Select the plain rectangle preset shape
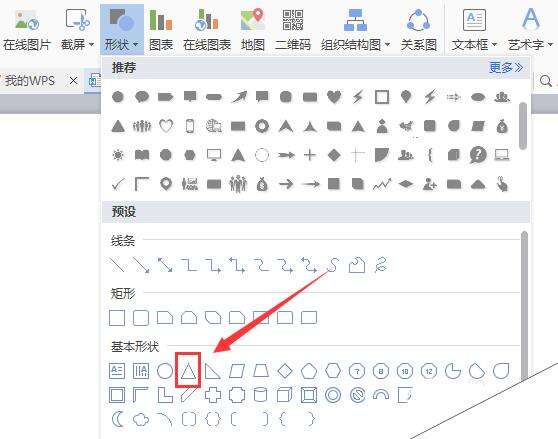The width and height of the screenshot is (558, 439). pyautogui.click(x=117, y=318)
